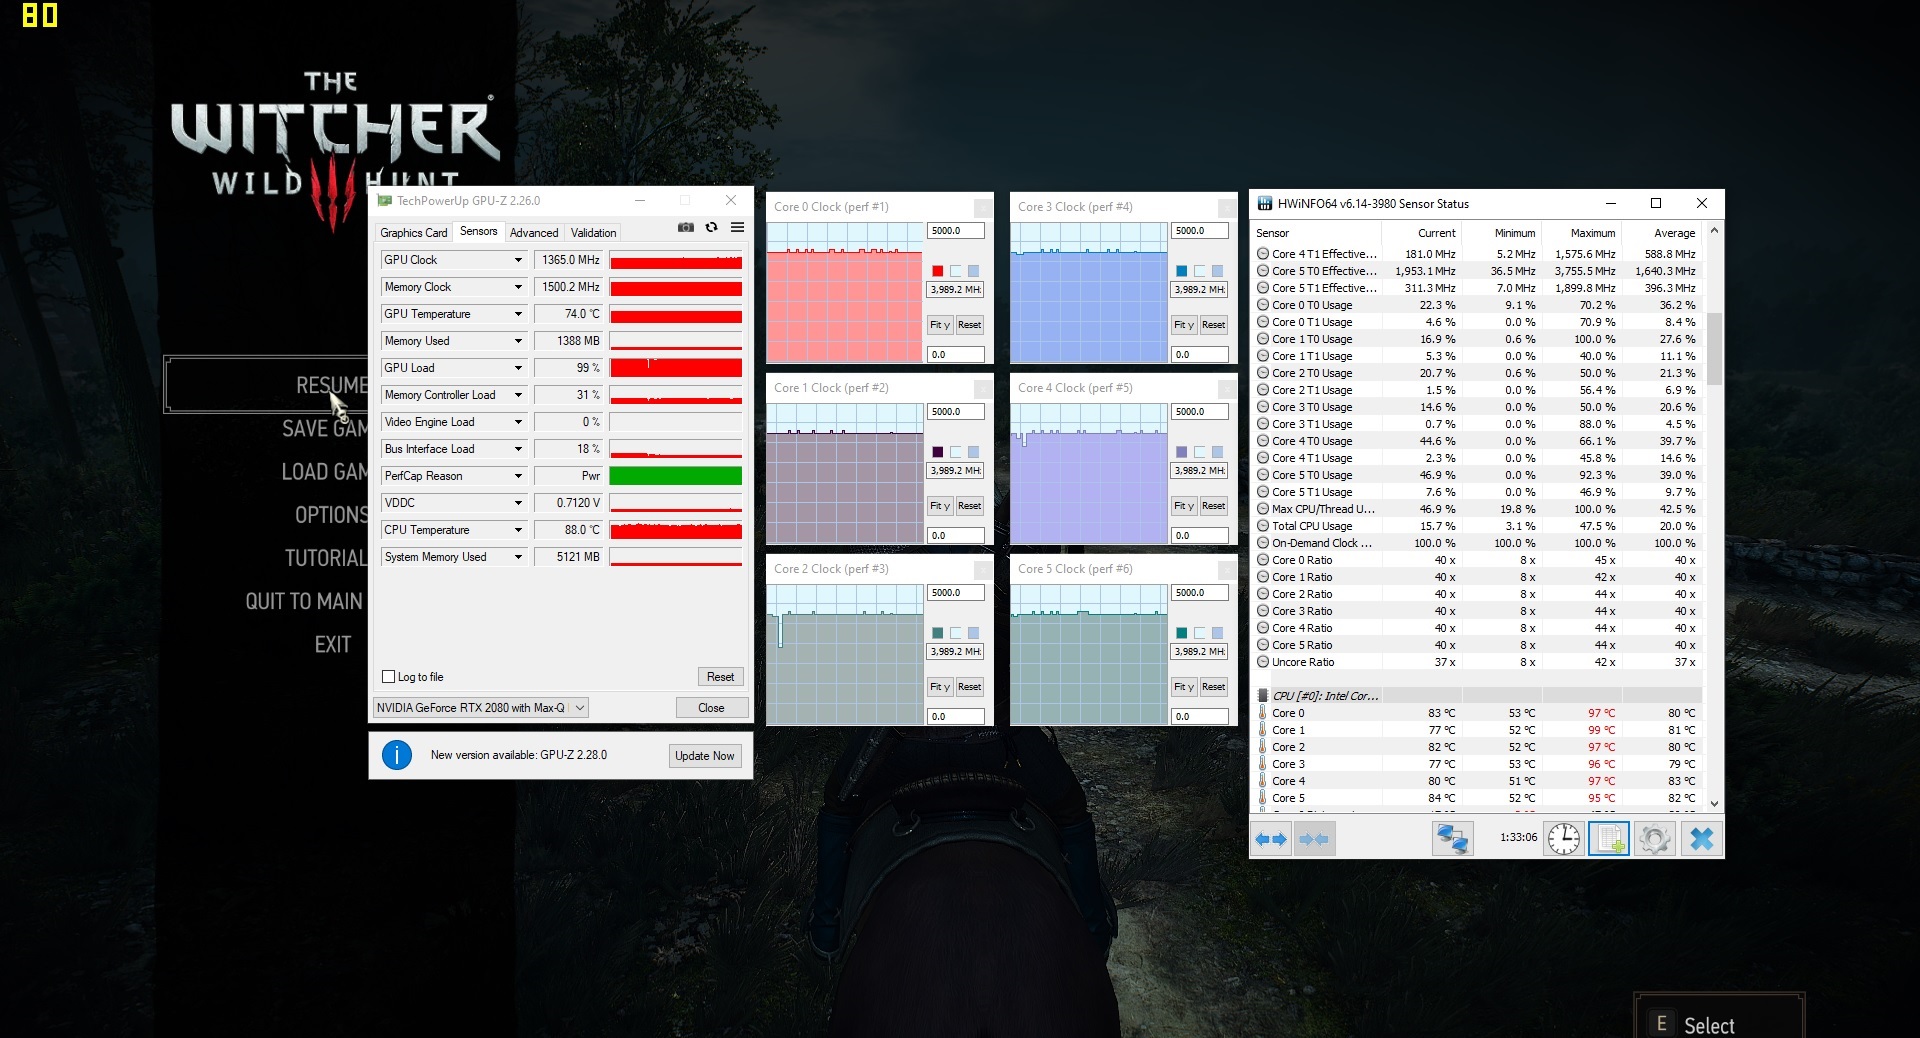The image size is (1920, 1038).
Task: Open the PerfCap Reason sensor dropdown
Action: (x=518, y=476)
